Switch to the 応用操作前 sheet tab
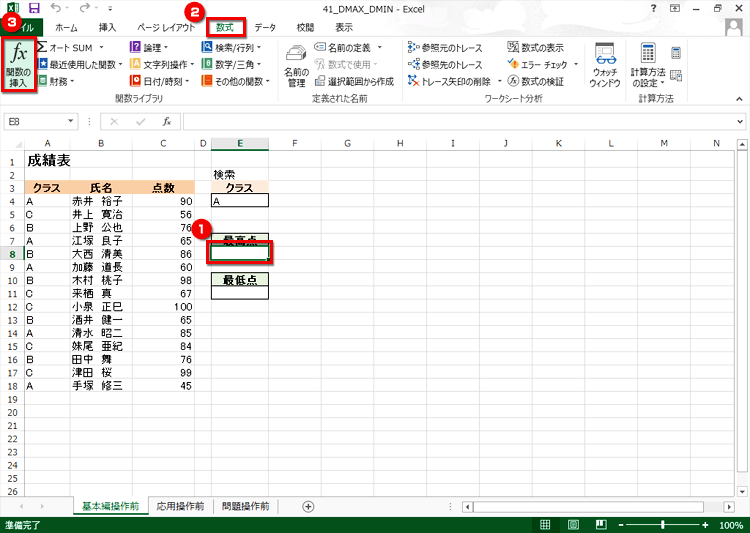This screenshot has width=750, height=533. tap(180, 506)
